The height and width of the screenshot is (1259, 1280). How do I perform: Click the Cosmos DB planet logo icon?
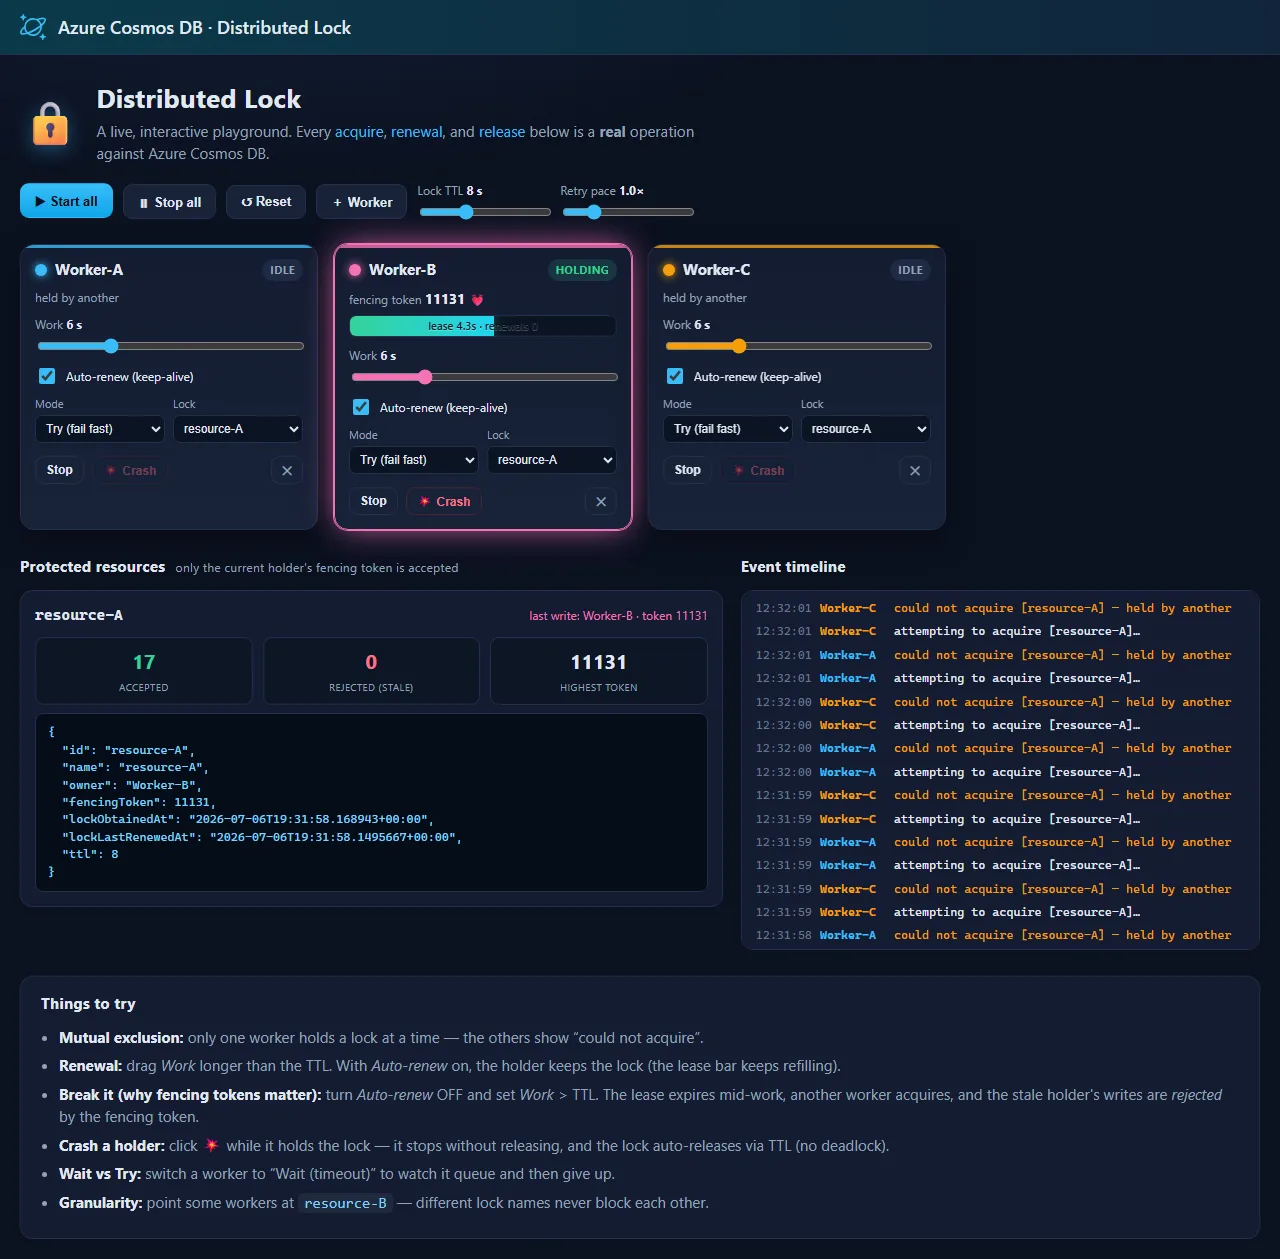point(33,27)
